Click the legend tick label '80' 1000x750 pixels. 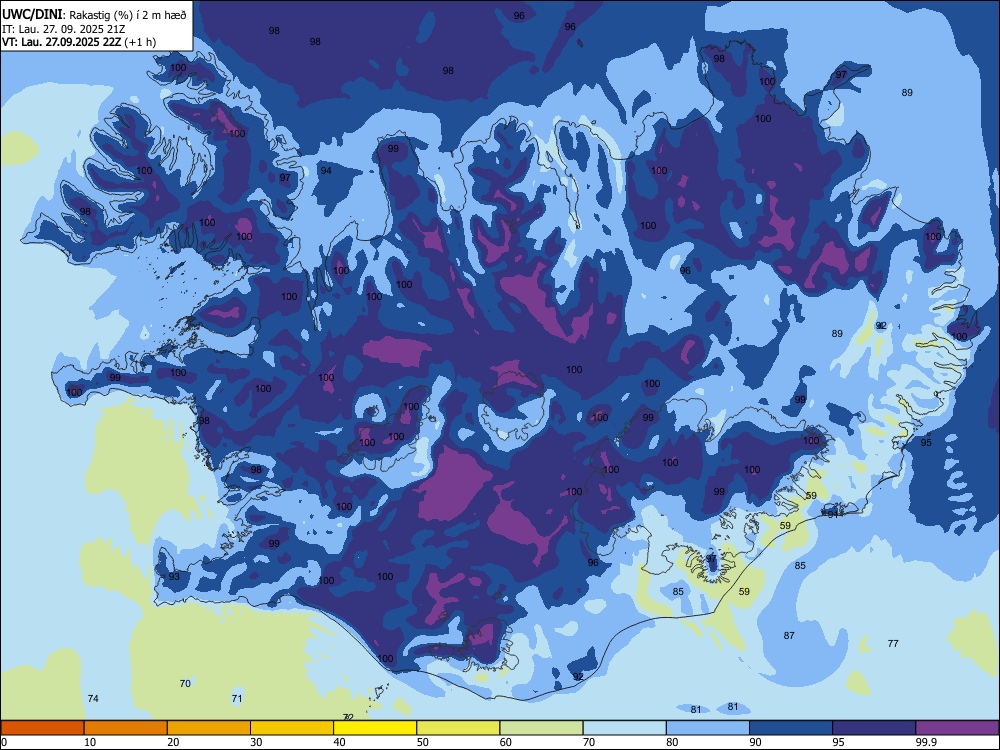(x=672, y=742)
